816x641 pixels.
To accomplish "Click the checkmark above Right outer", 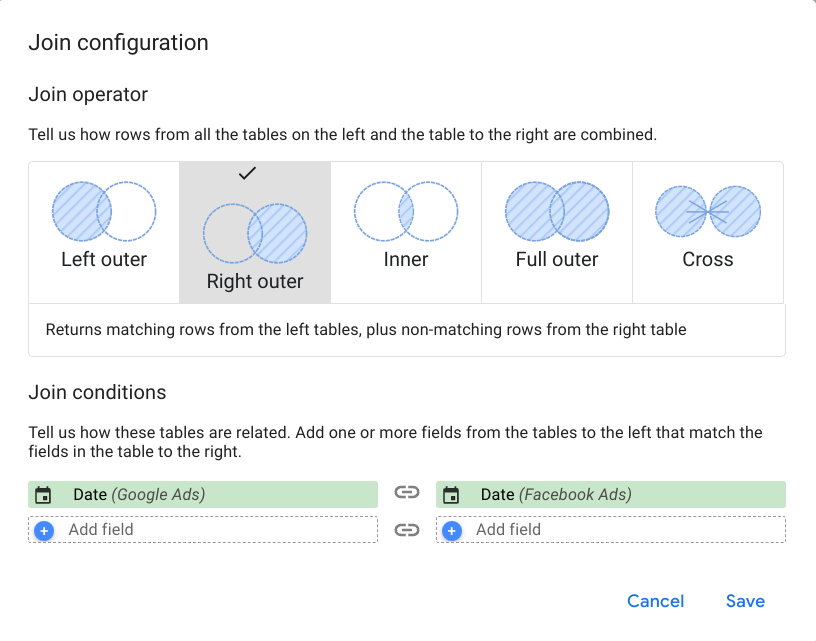I will [x=247, y=173].
